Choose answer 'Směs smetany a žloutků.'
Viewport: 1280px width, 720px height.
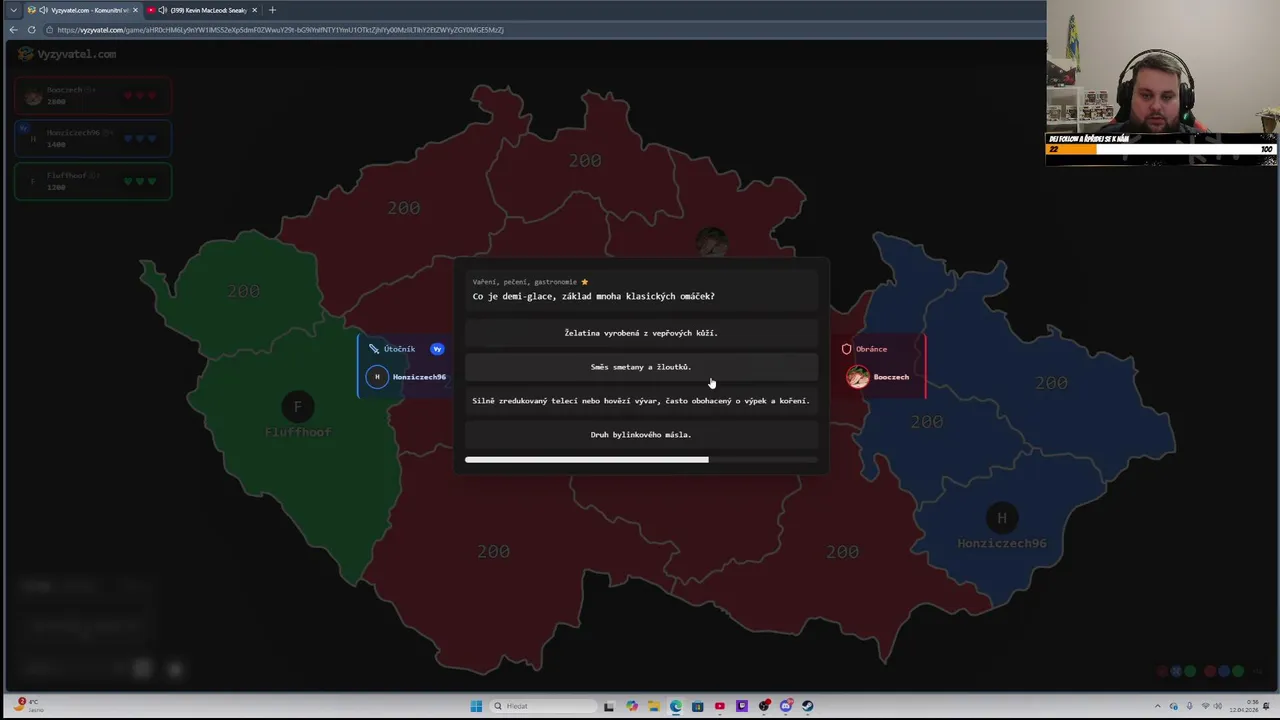641,367
